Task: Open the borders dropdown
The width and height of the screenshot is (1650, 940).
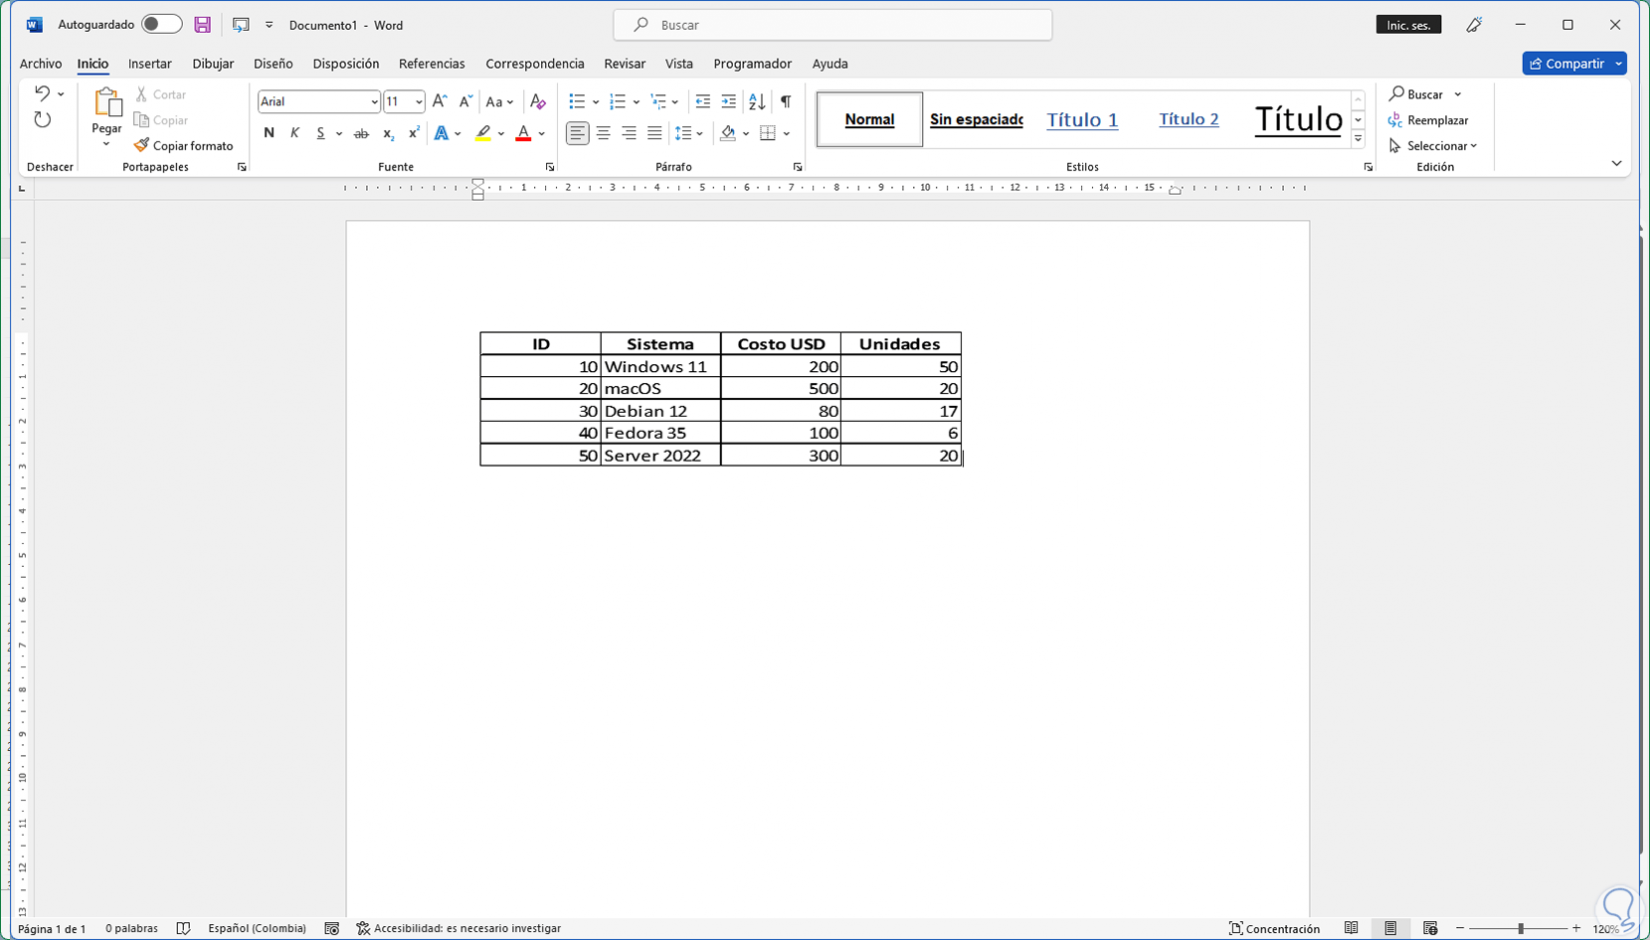Action: pos(787,133)
